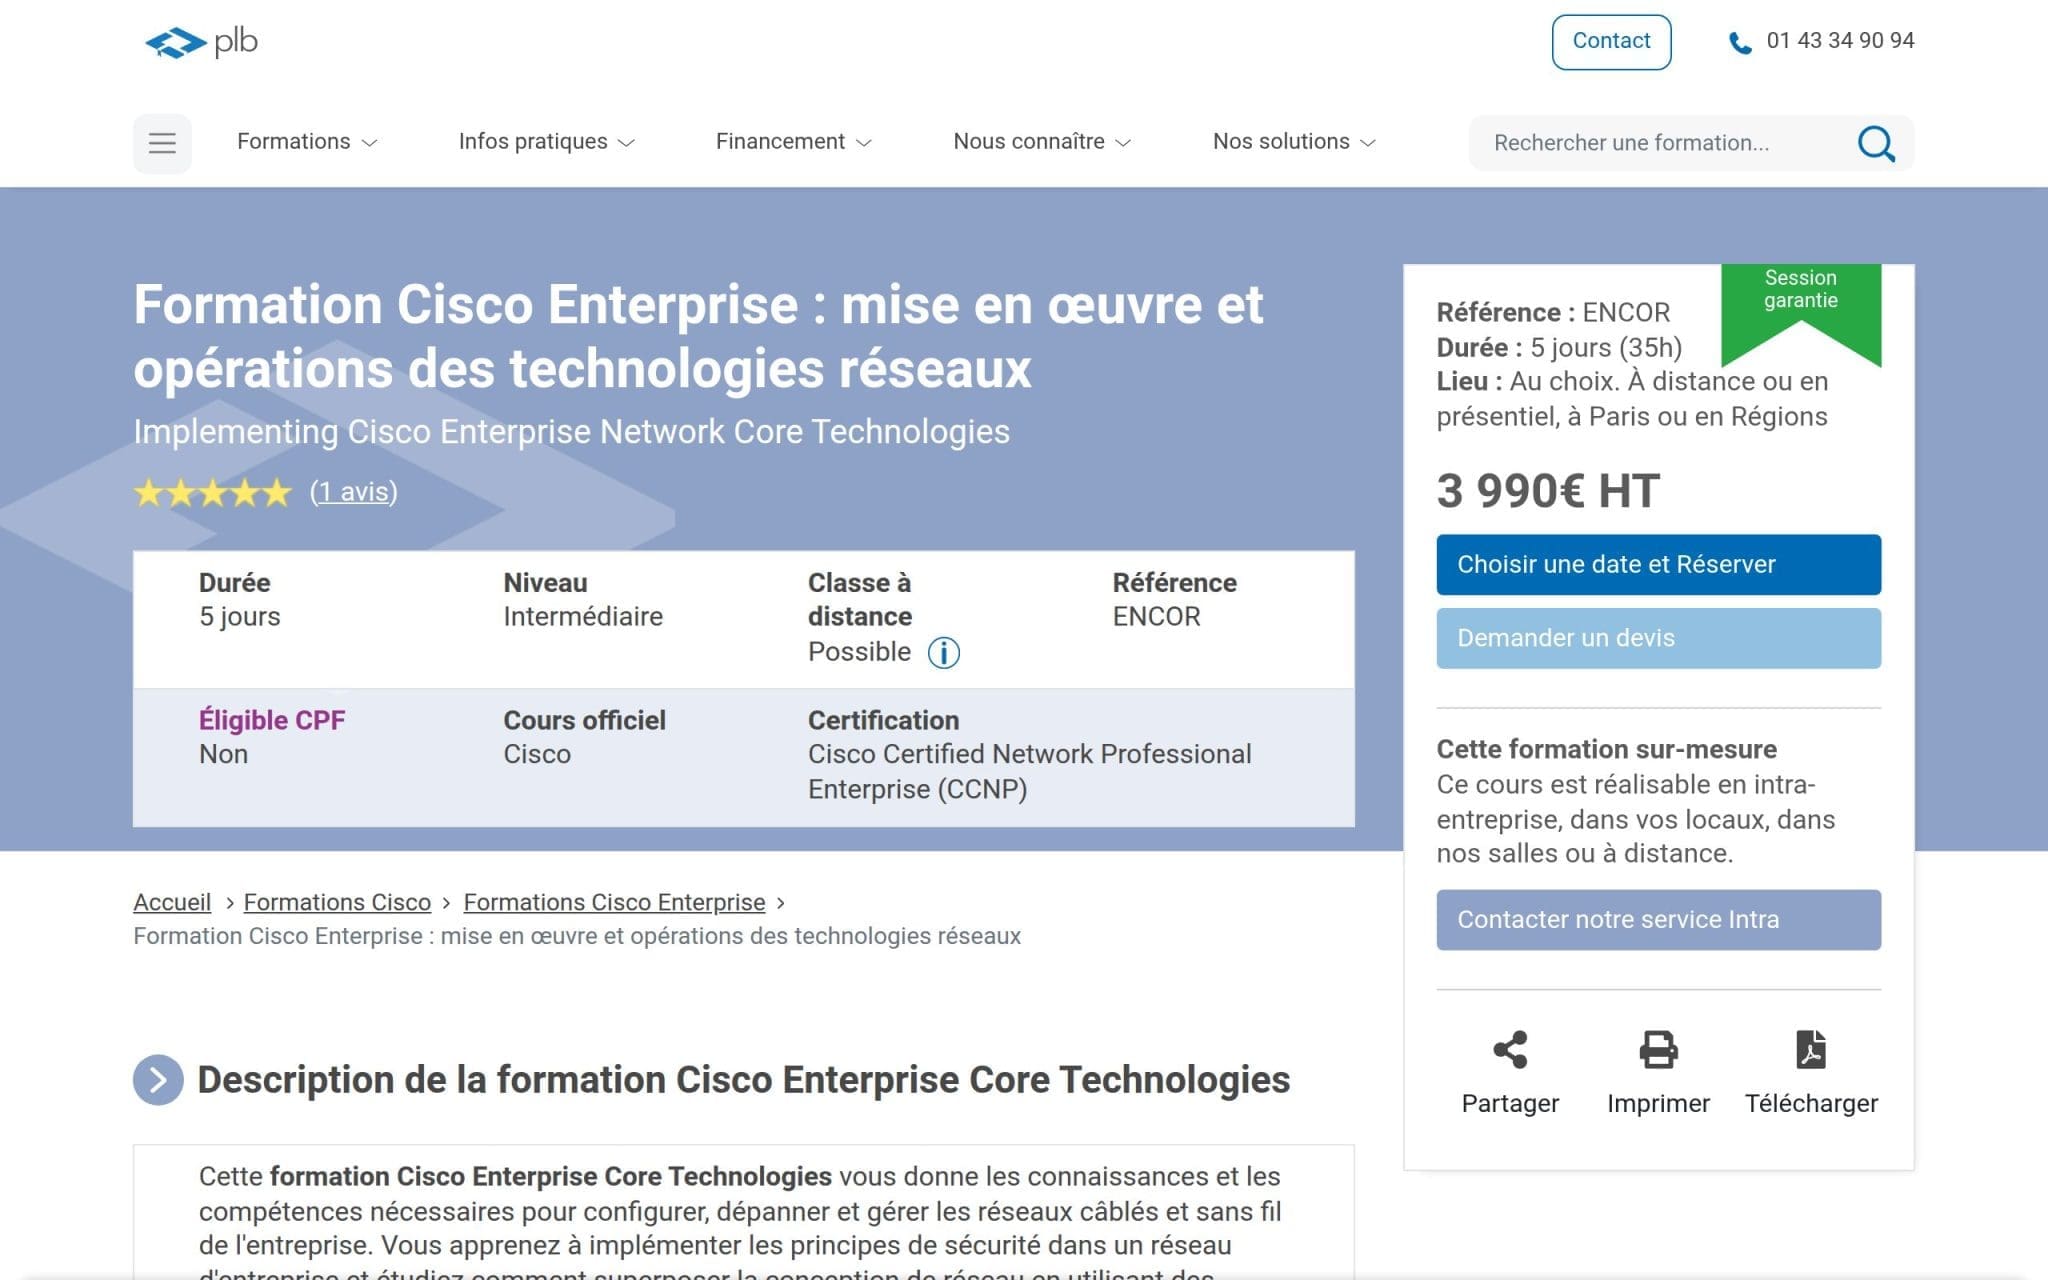This screenshot has width=2048, height=1280.
Task: Expand the Nos solutions menu
Action: 1294,142
